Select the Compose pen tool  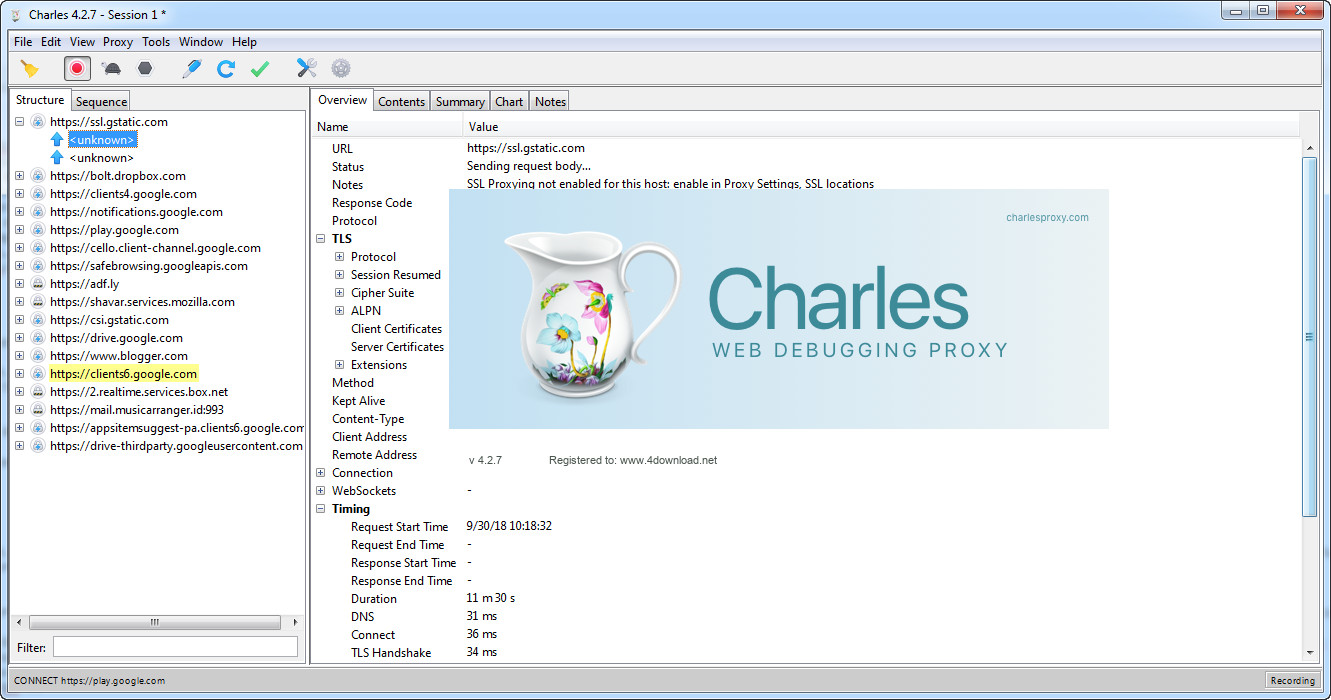pos(192,69)
